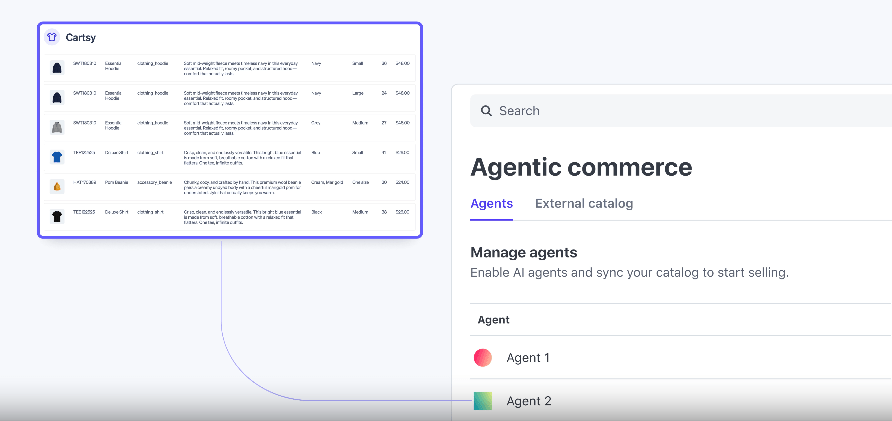Click the gray hoodie product icon

tap(57, 128)
